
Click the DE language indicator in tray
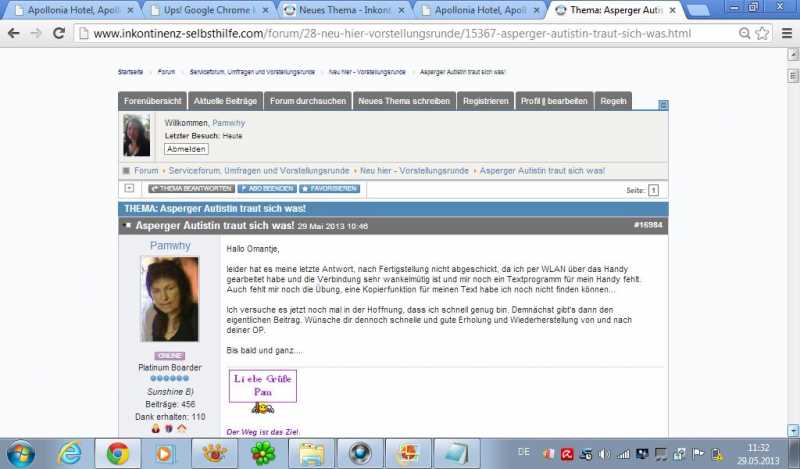tap(524, 452)
